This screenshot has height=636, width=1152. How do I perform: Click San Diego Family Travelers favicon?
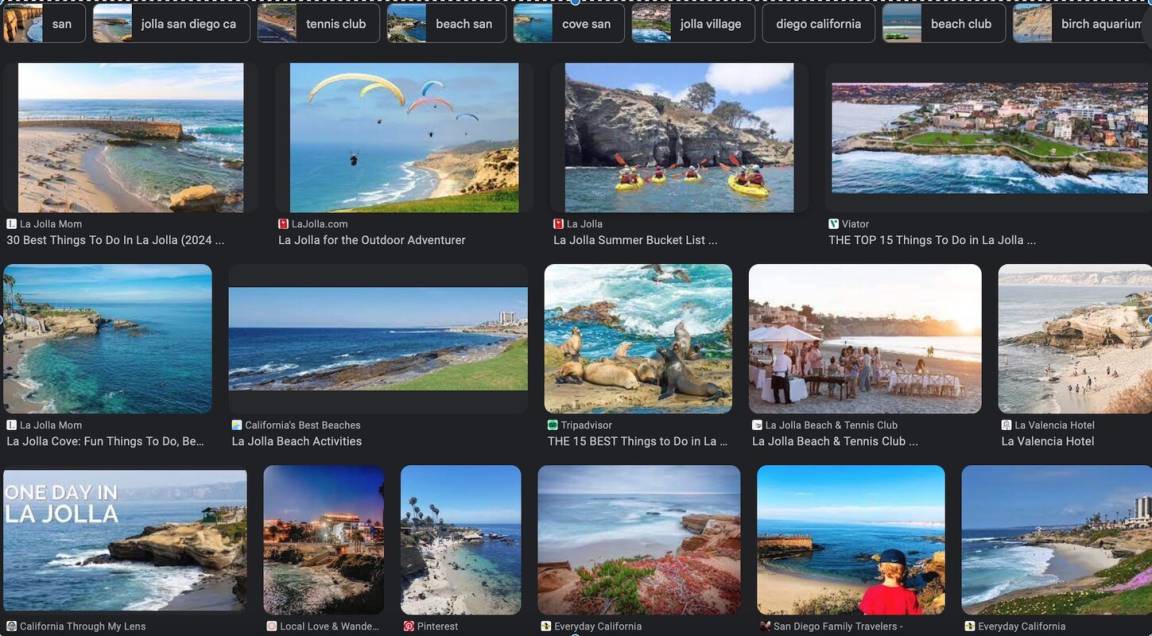point(765,626)
